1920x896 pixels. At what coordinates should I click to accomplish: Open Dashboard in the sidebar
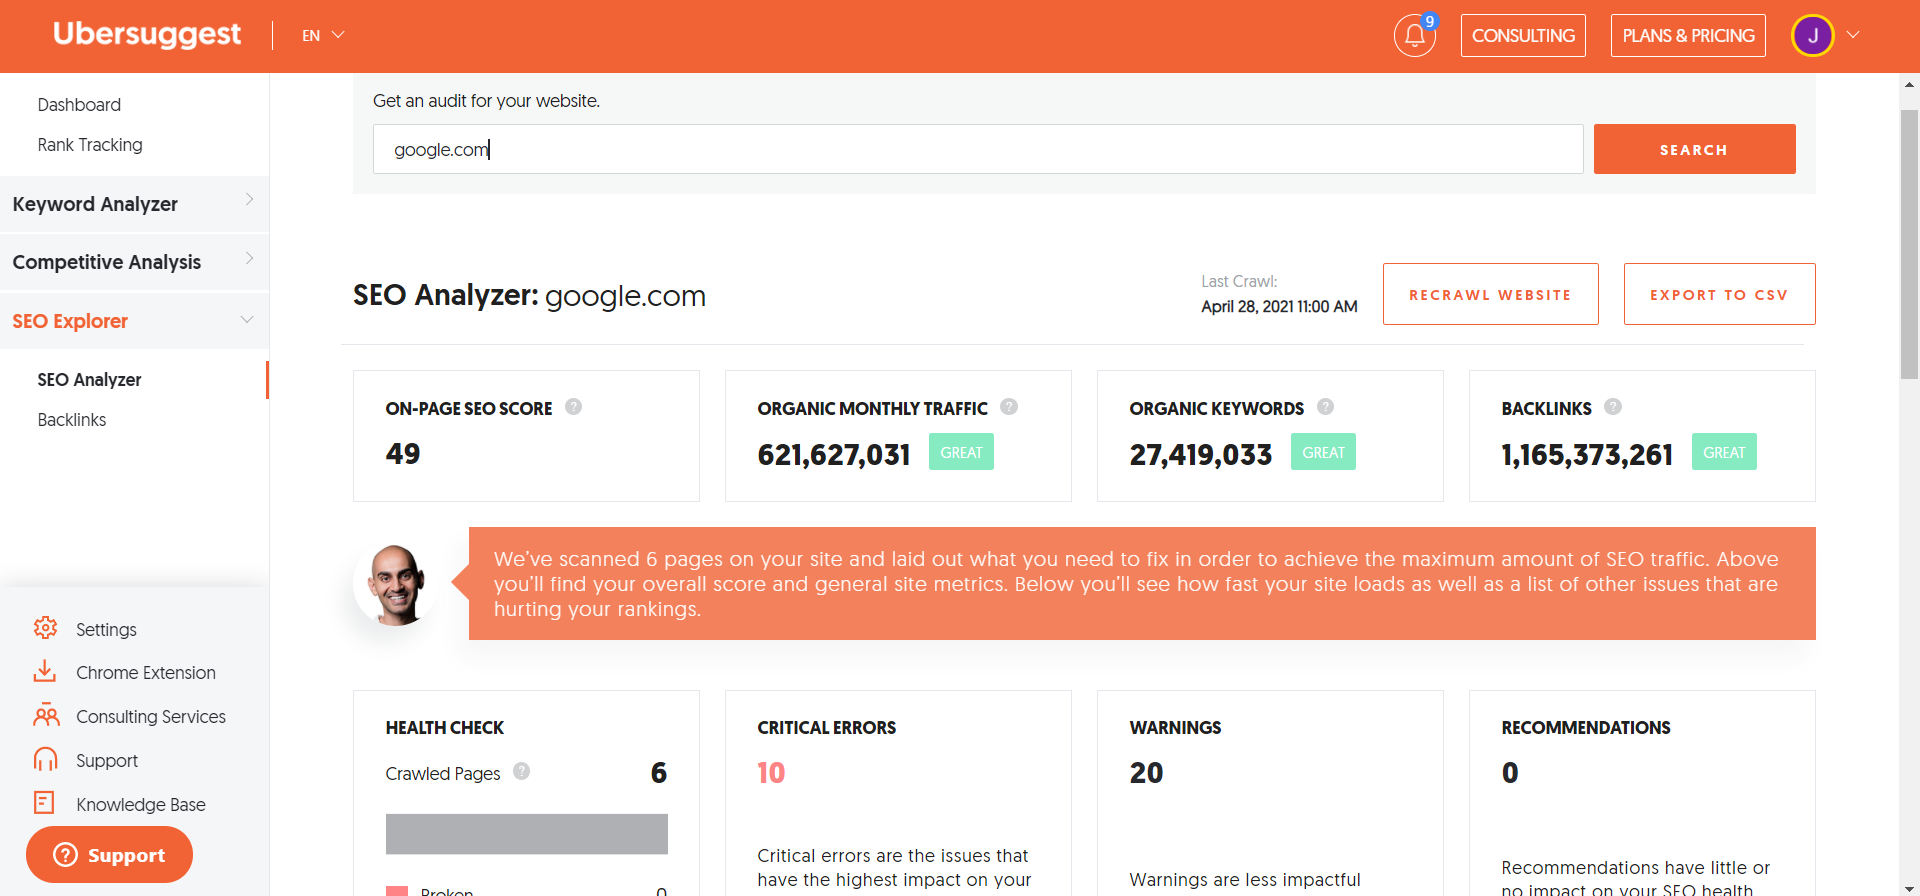(x=79, y=105)
